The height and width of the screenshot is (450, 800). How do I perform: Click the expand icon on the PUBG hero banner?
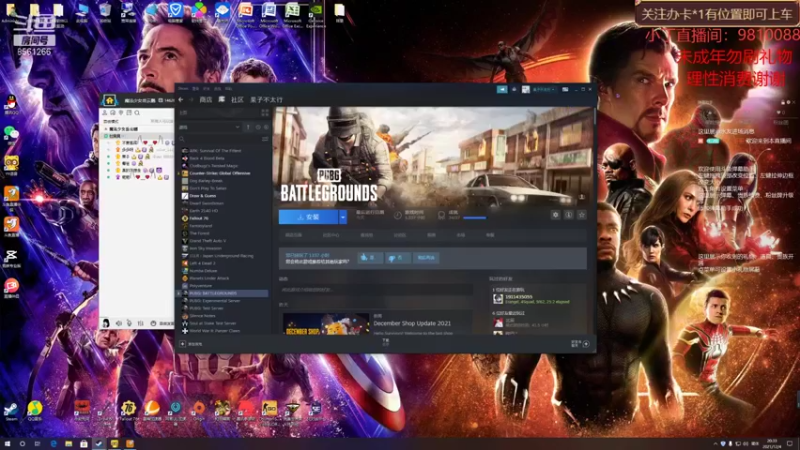(582, 196)
